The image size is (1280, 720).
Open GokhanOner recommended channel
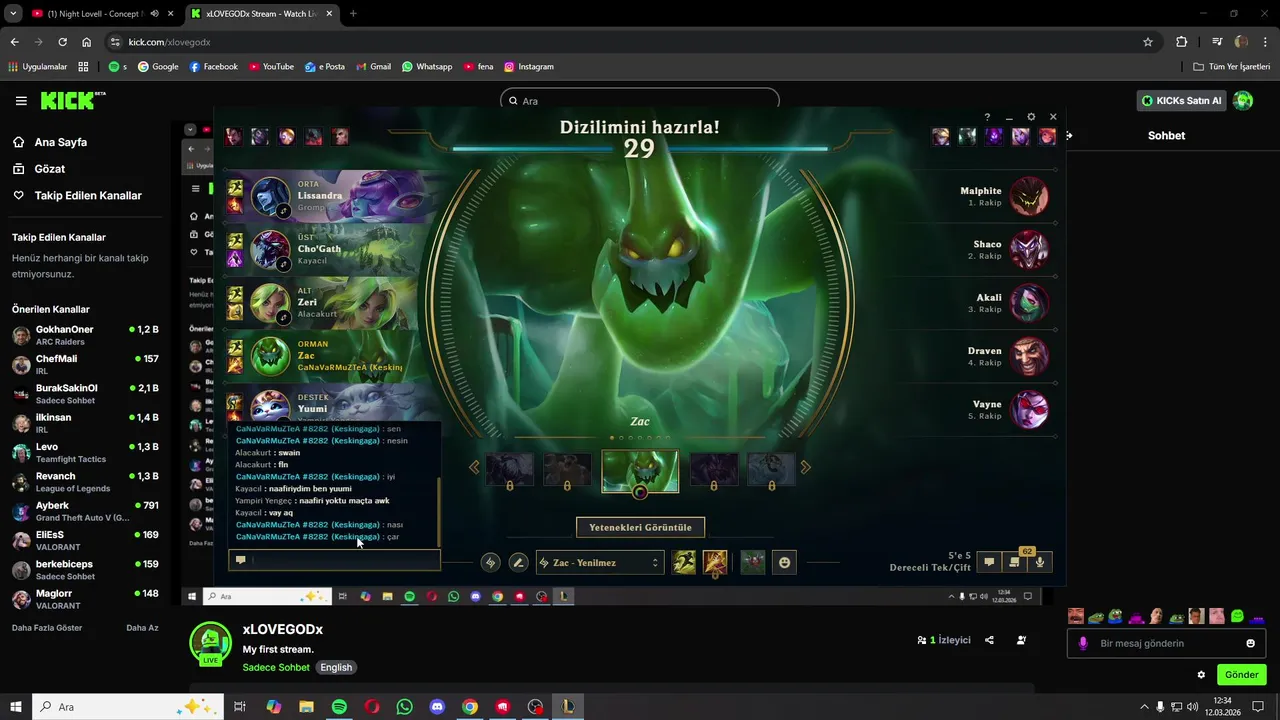point(85,335)
